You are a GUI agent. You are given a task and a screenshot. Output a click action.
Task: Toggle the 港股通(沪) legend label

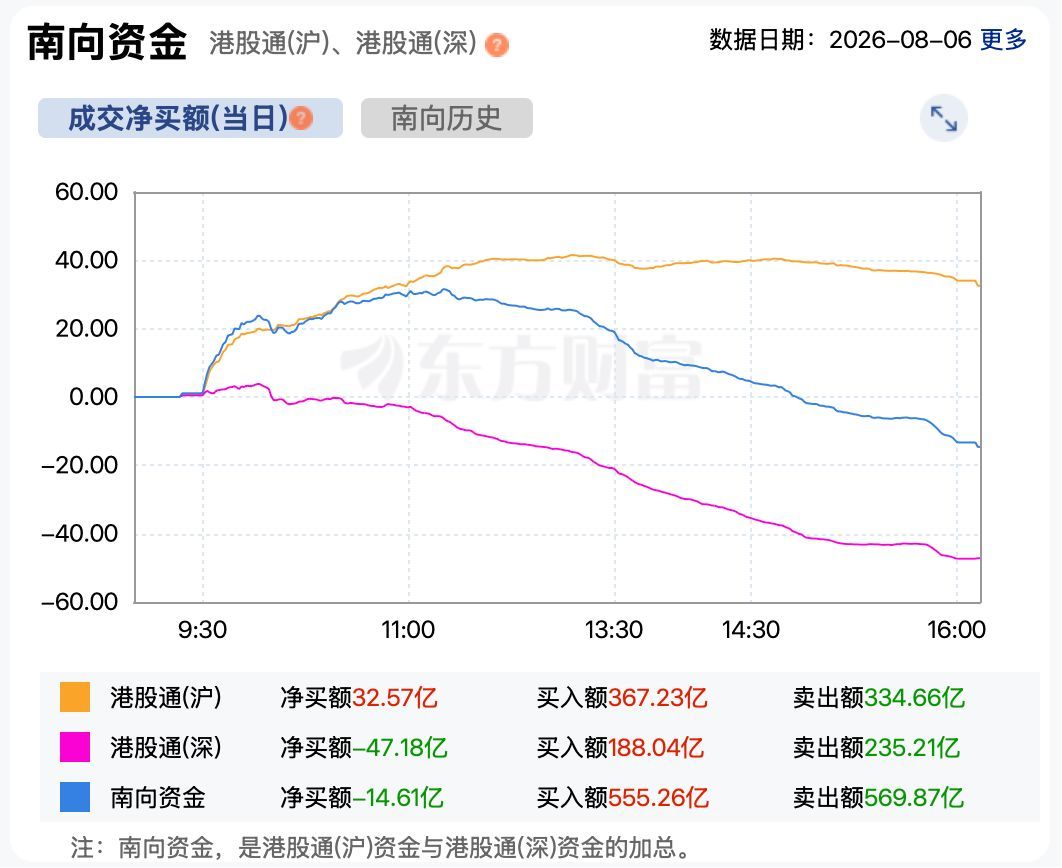(x=166, y=697)
